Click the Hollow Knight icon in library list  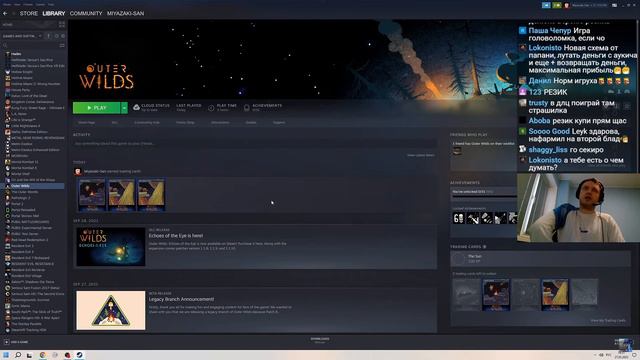7,72
